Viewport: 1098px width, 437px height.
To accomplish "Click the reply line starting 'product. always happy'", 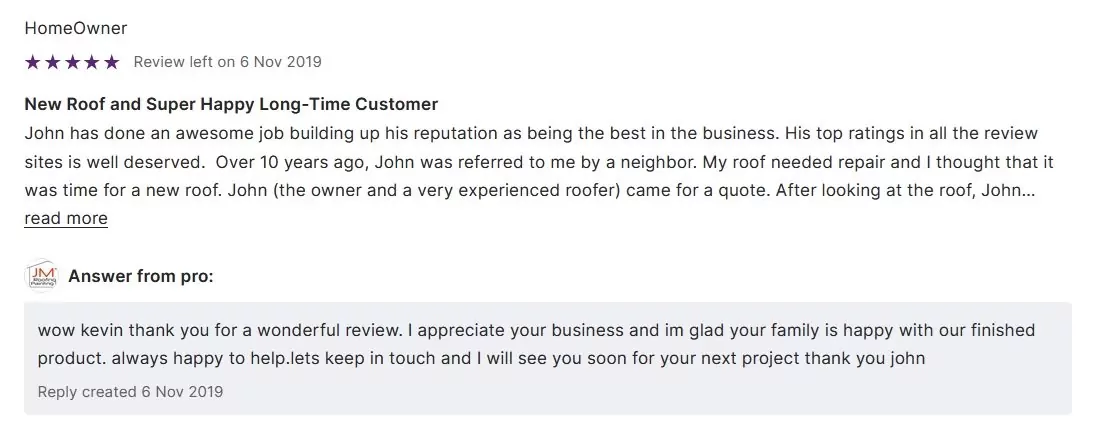I will pyautogui.click(x=481, y=358).
